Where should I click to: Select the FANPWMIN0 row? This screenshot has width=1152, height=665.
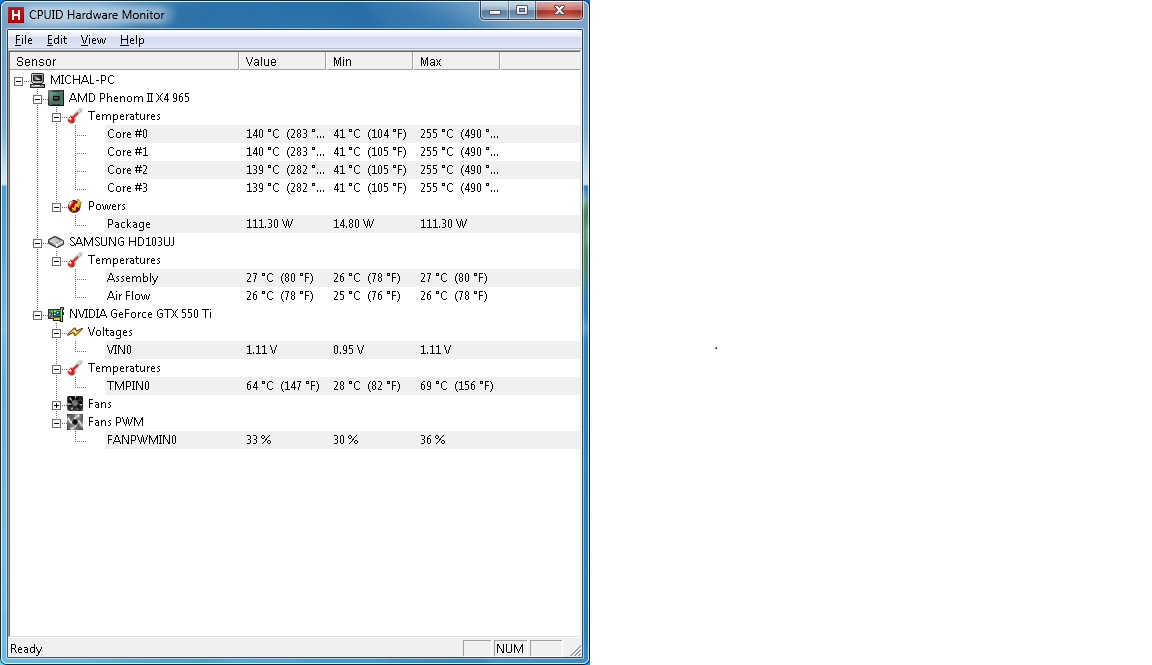[342, 440]
